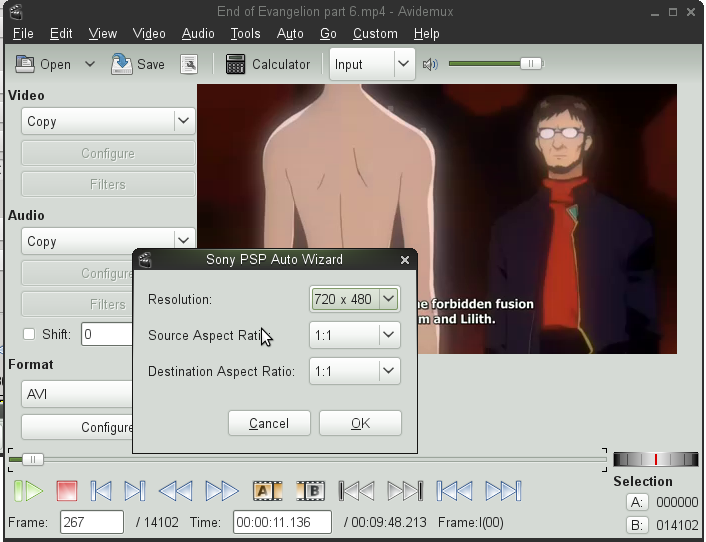Seek to previous black frame

coord(357,491)
